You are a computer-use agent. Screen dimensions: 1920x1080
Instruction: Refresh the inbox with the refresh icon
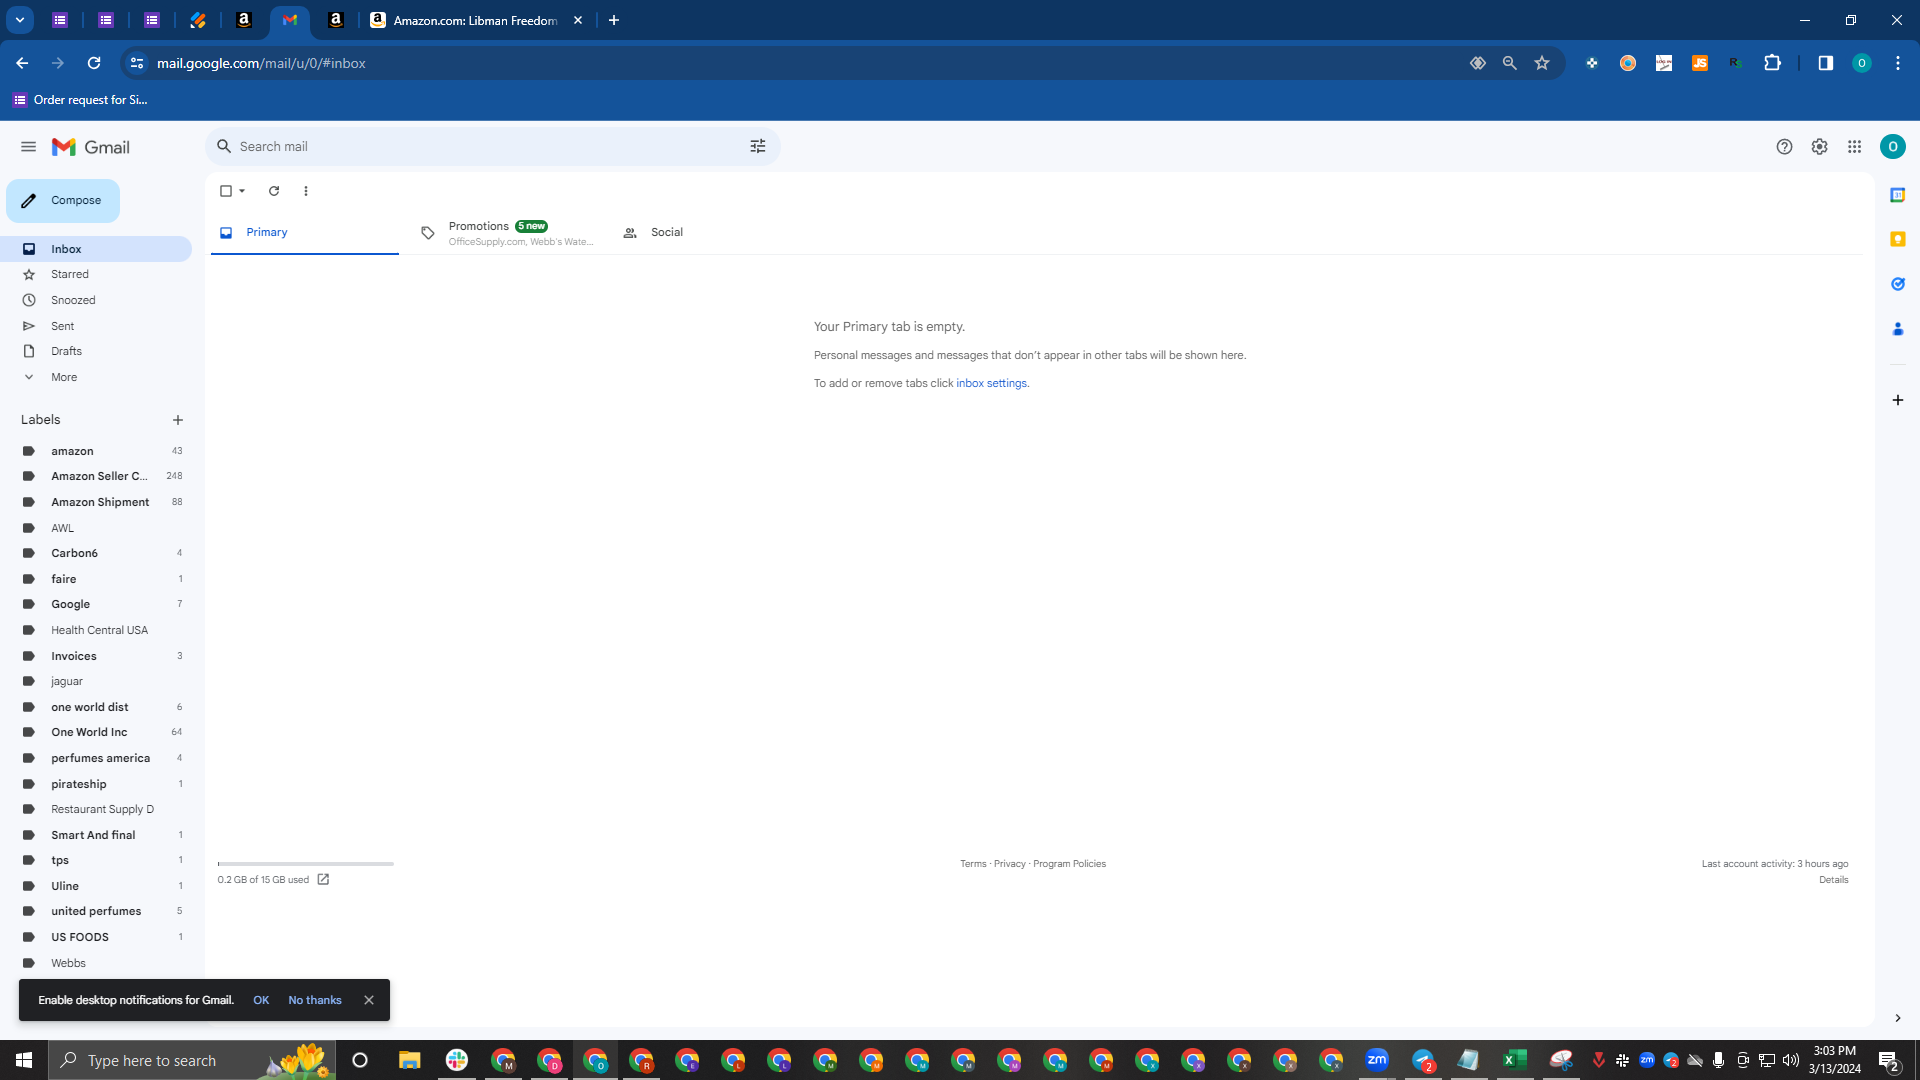point(274,191)
